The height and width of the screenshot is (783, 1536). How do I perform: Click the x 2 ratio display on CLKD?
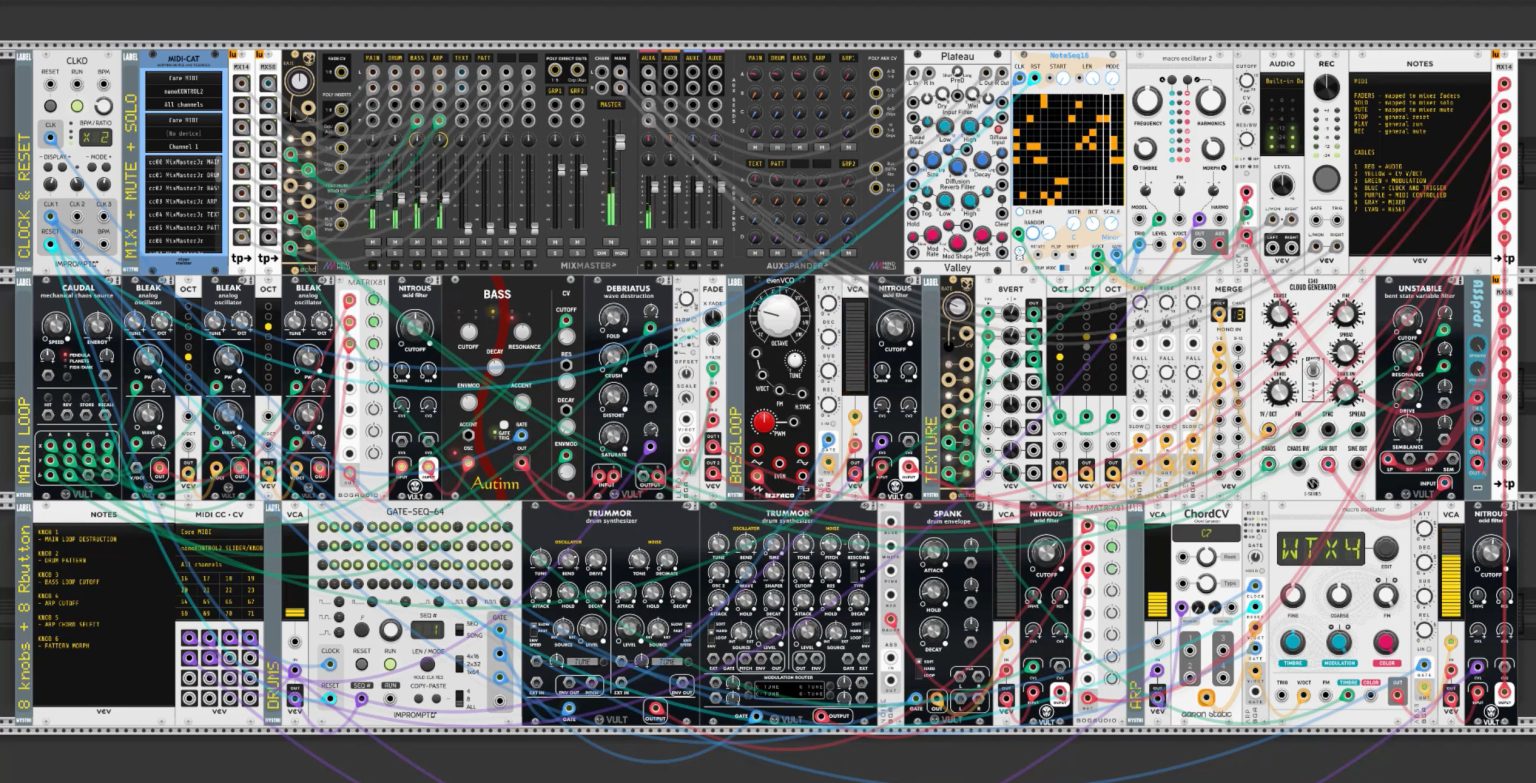[97, 136]
